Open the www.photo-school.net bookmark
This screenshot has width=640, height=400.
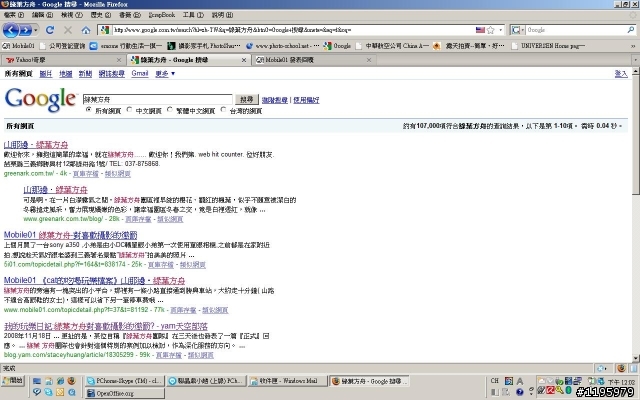click(x=282, y=46)
